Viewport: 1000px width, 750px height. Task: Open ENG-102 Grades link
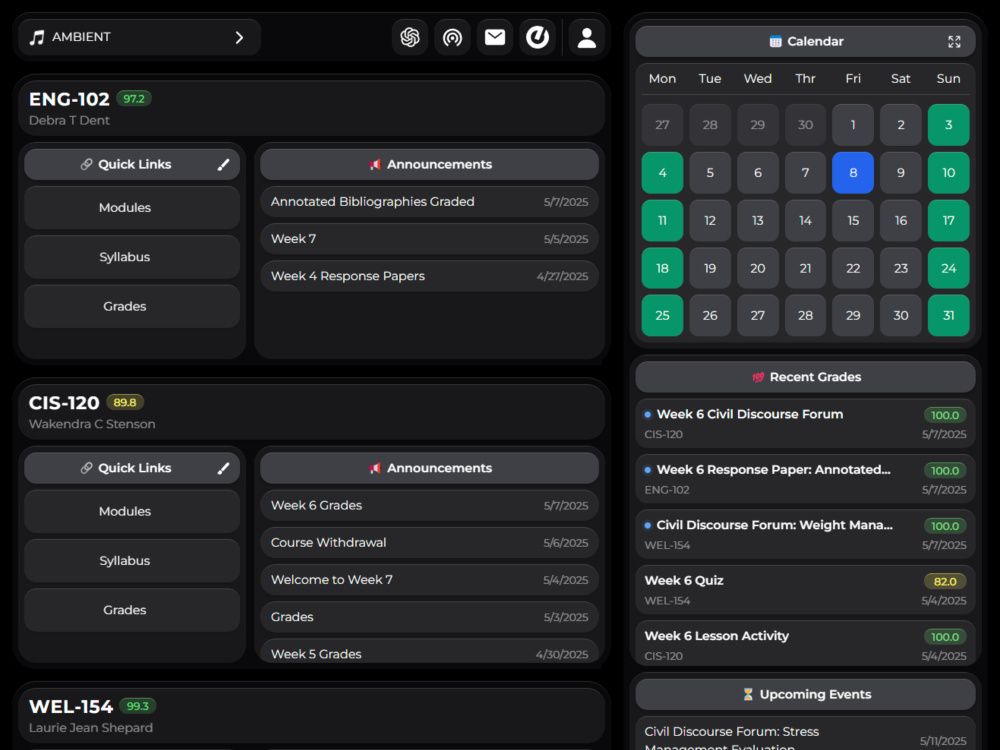(132, 306)
